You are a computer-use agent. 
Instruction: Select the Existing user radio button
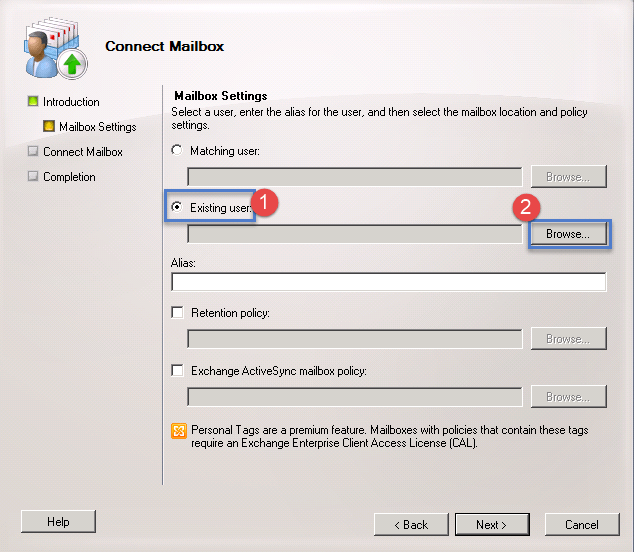point(177,207)
